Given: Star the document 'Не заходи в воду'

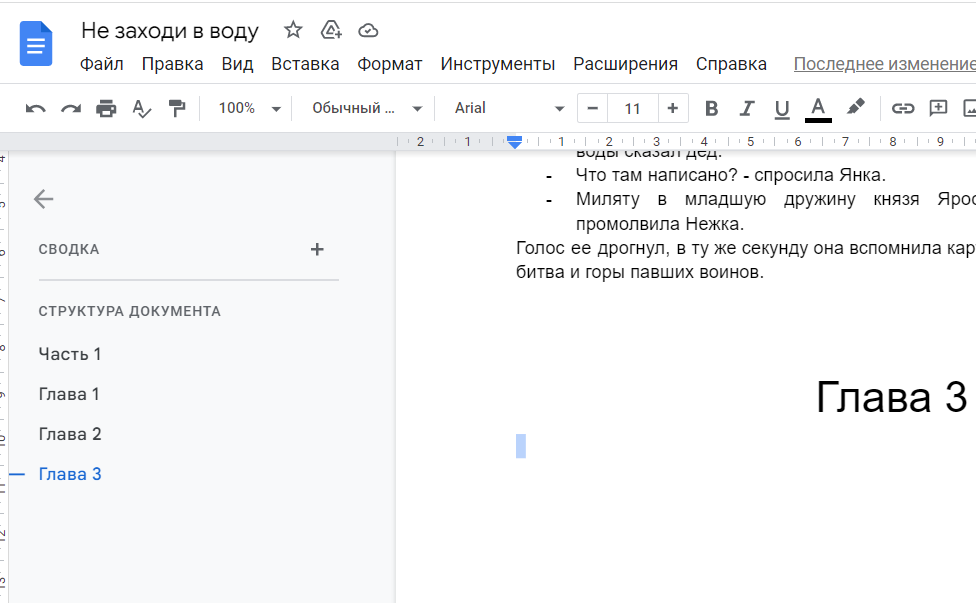Looking at the screenshot, I should (293, 30).
